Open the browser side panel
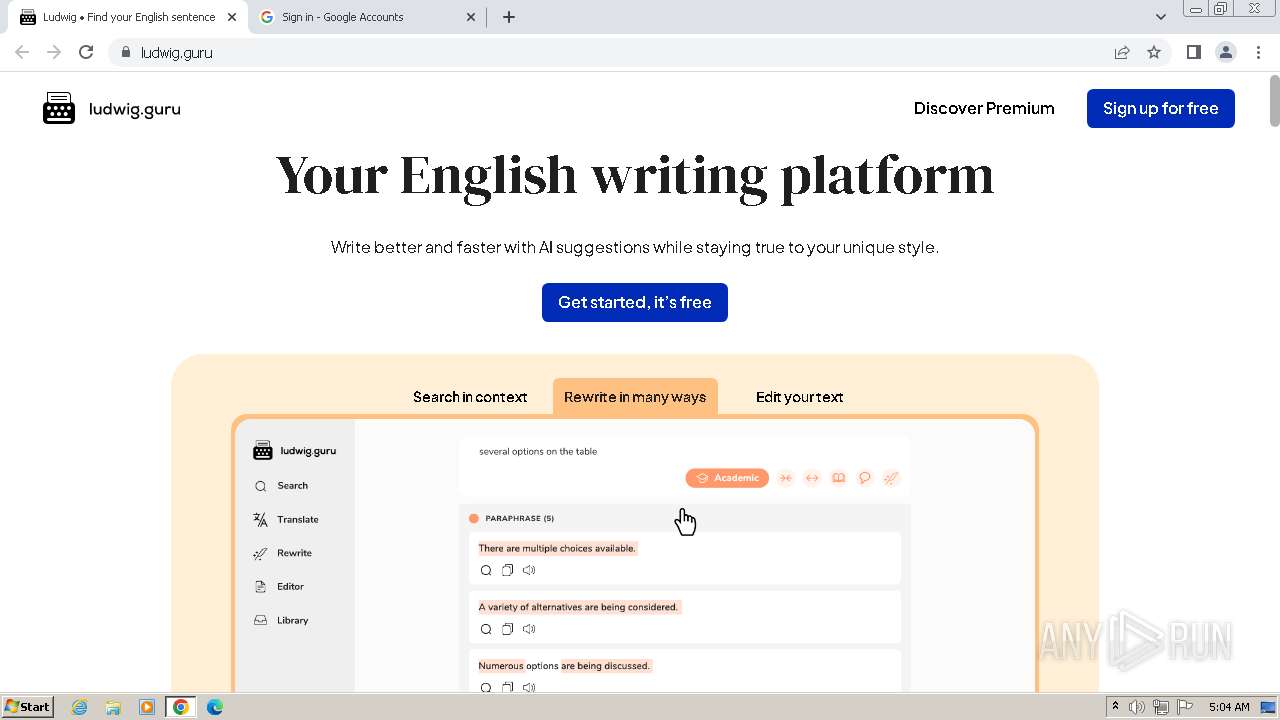Viewport: 1280px width, 720px height. [x=1193, y=52]
